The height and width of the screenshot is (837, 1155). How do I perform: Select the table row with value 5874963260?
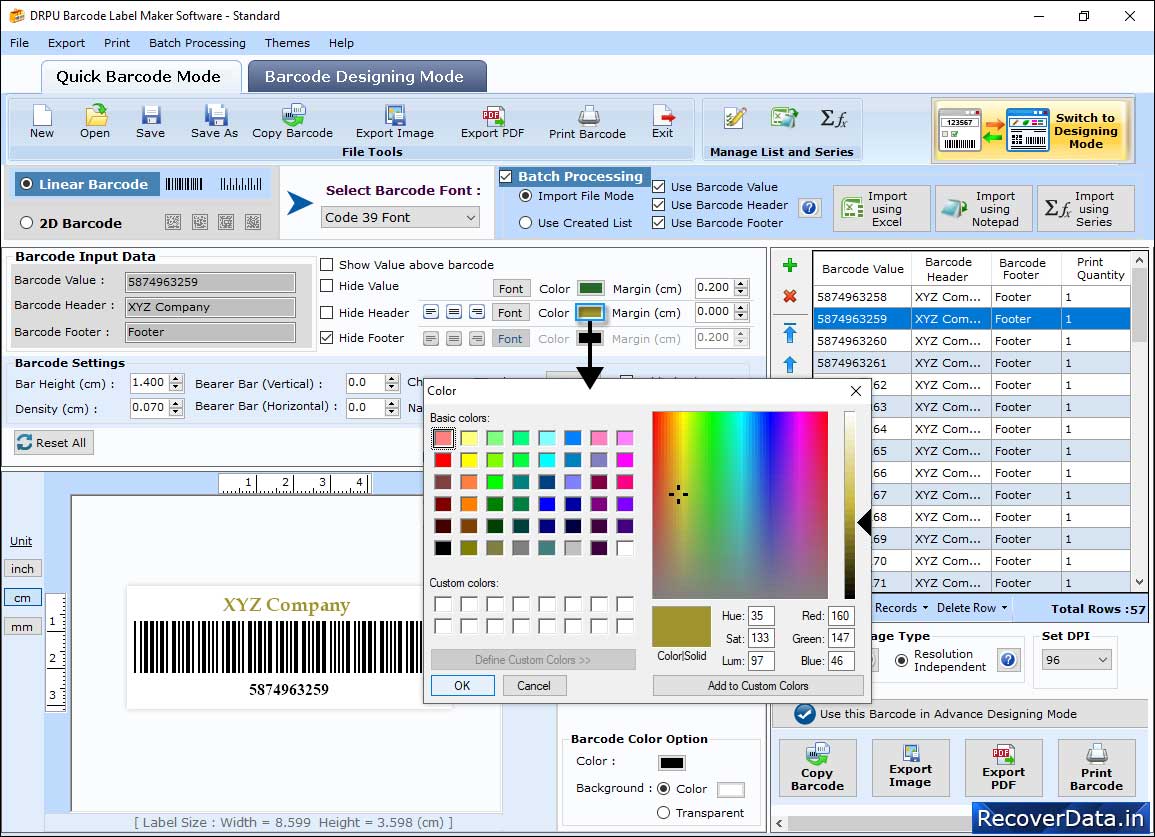point(972,340)
